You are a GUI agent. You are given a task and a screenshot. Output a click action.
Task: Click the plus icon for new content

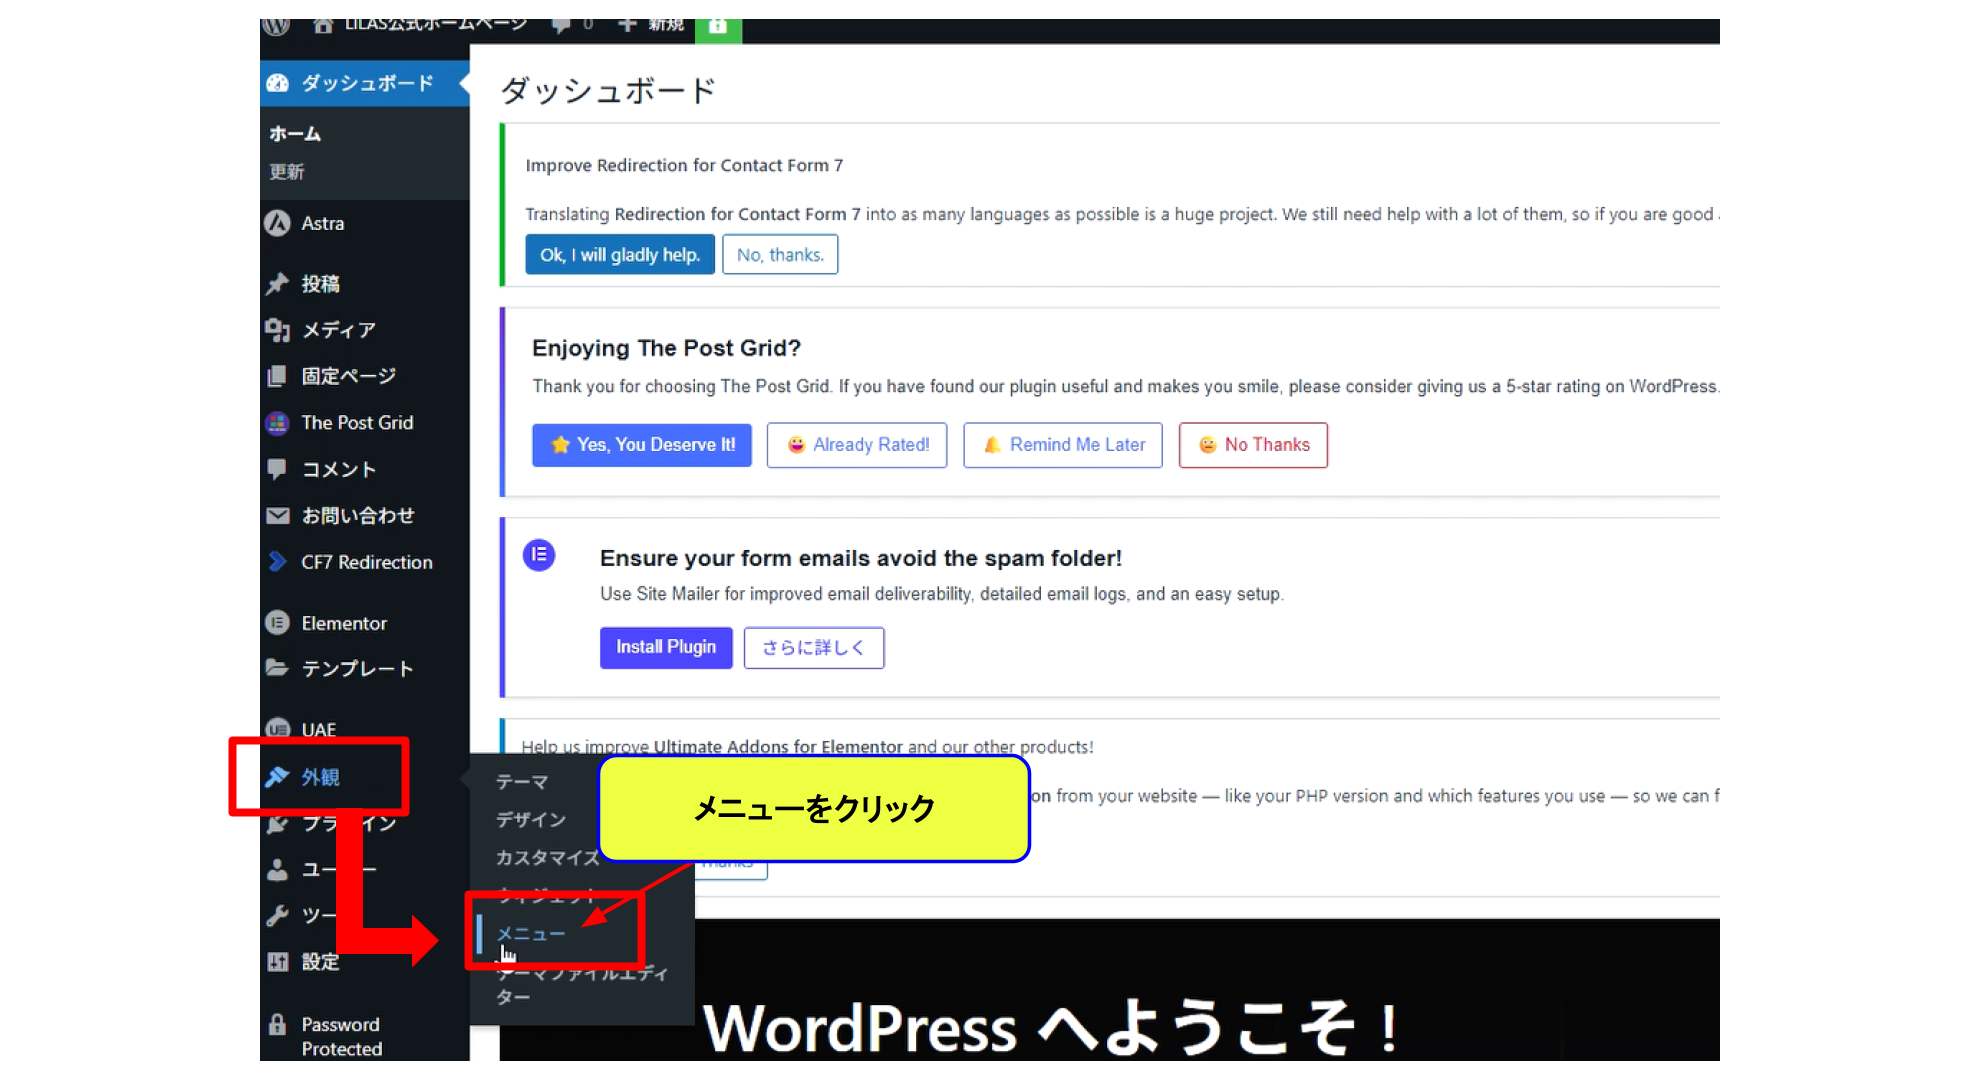(627, 24)
